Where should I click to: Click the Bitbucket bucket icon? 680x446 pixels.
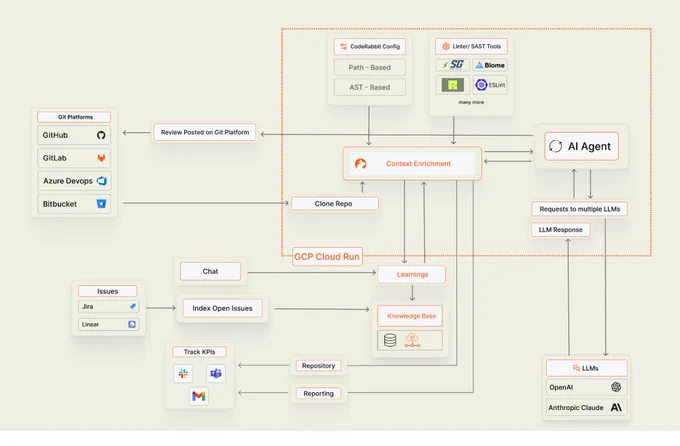point(101,203)
